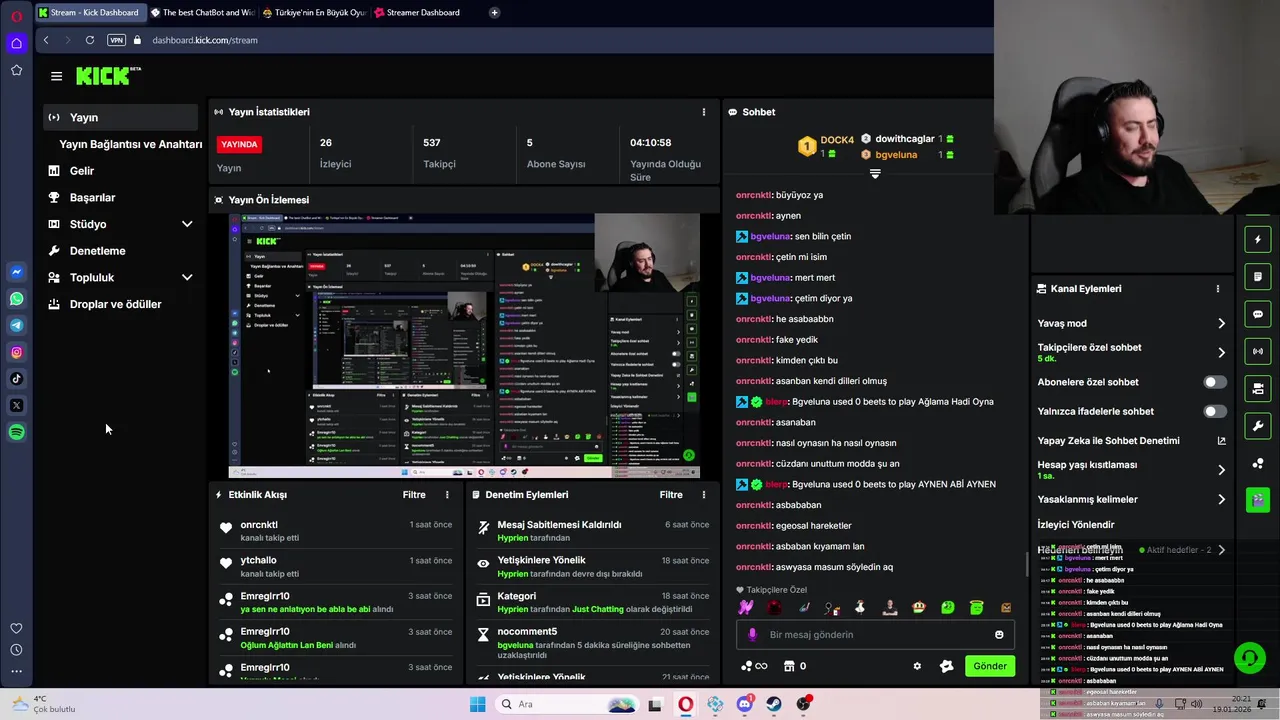Toggle Abonelere özel sohbet switch
The height and width of the screenshot is (720, 1280).
point(1215,382)
